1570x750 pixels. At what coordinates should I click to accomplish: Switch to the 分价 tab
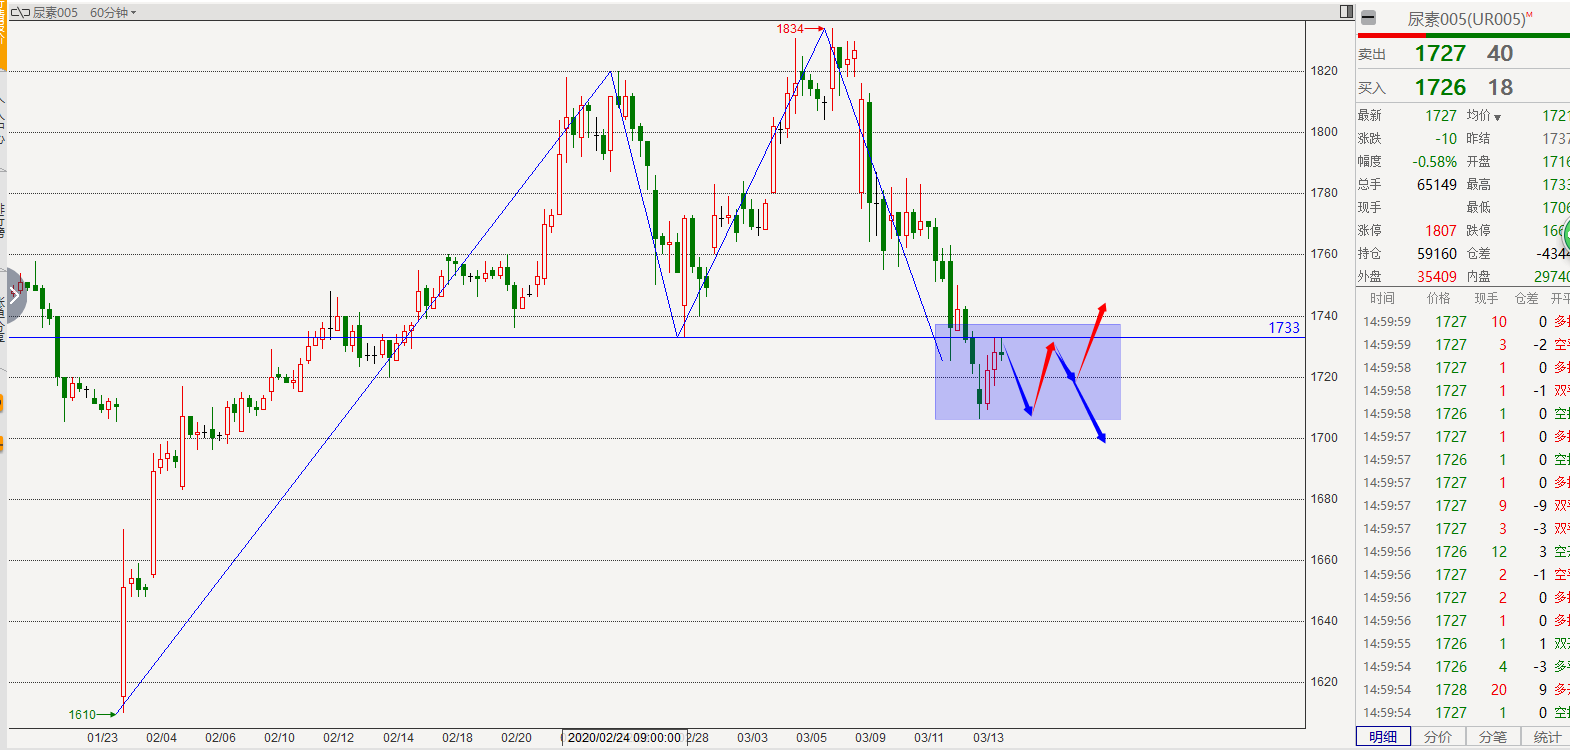(1438, 737)
